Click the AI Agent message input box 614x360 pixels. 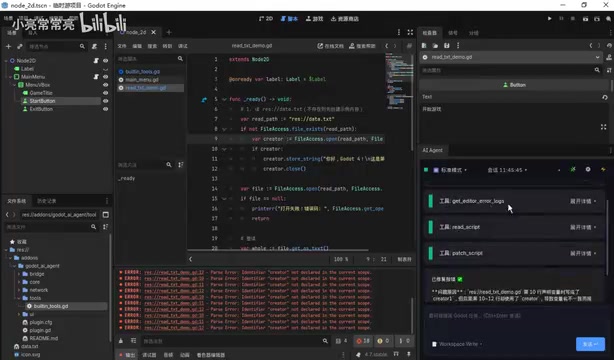click(515, 322)
